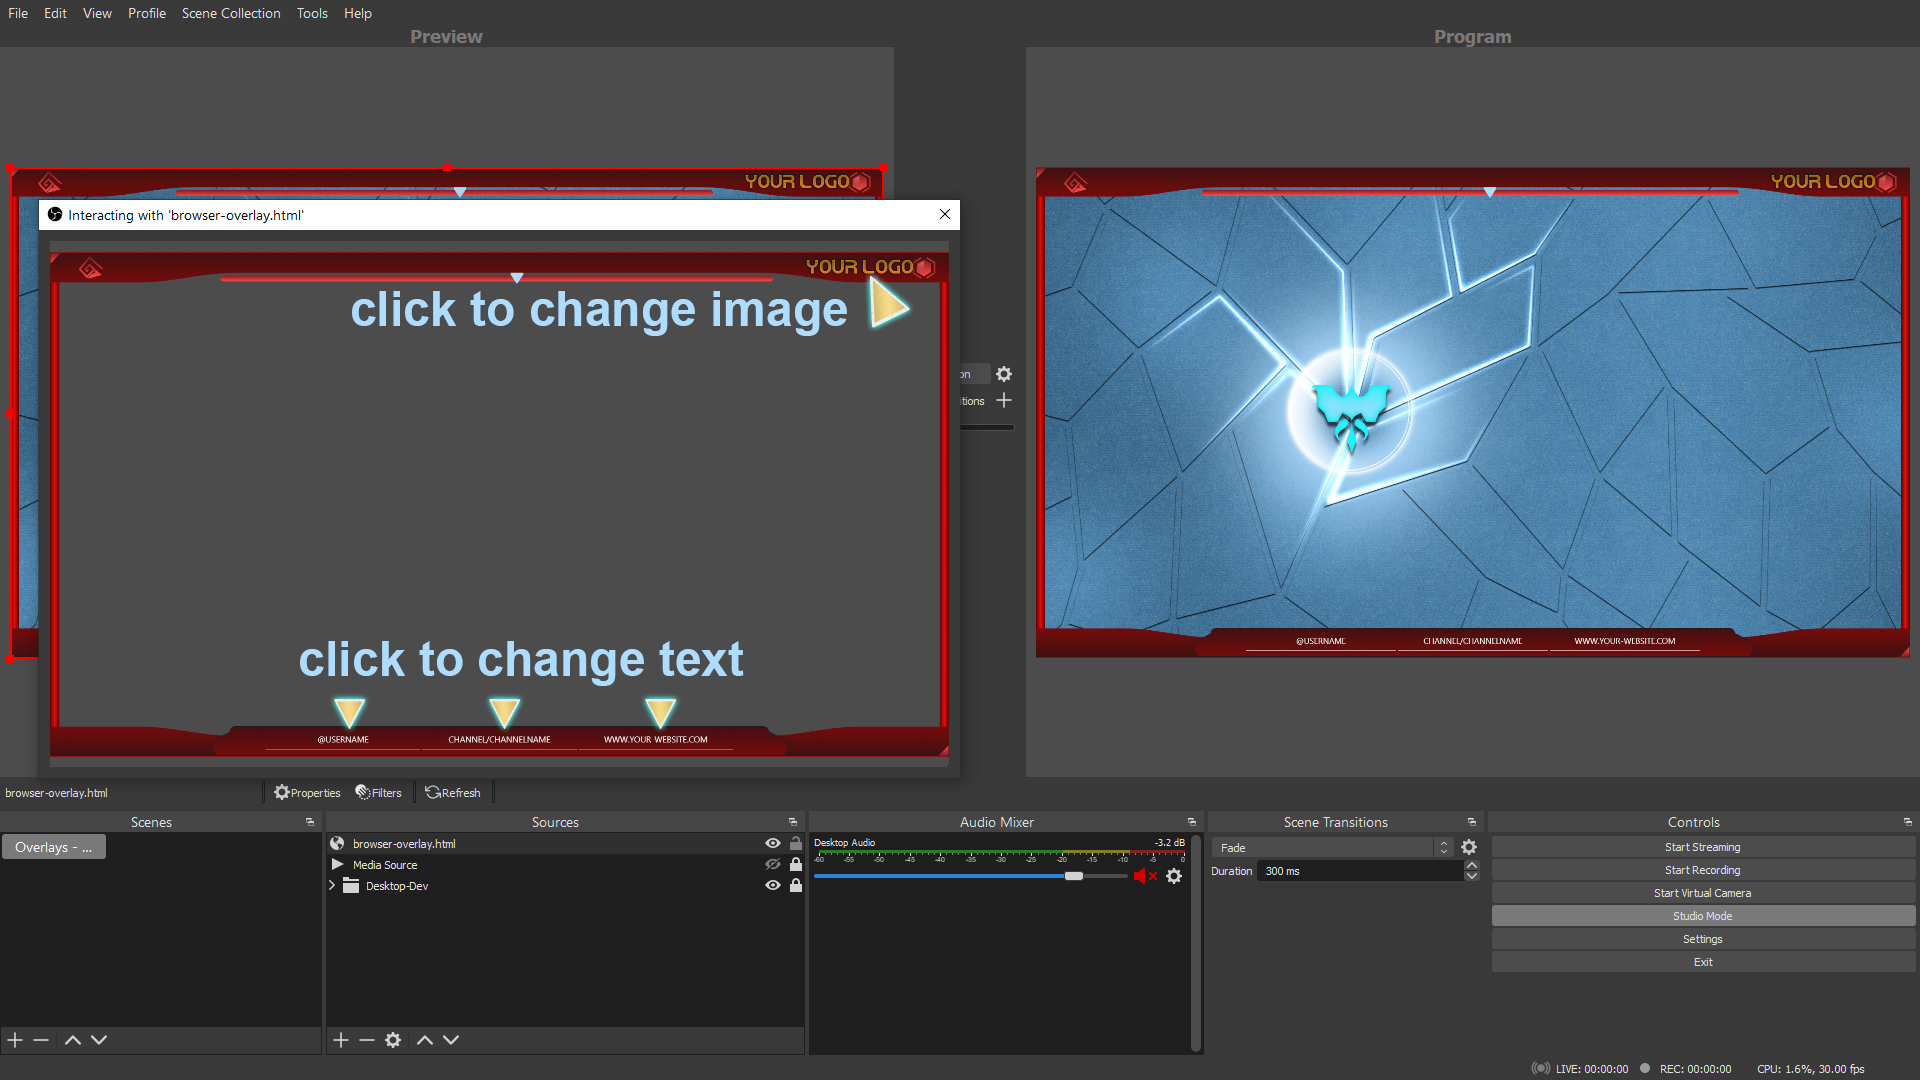Hide browser-overlay.html source with eye icon
This screenshot has height=1080, width=1920.
coord(772,843)
